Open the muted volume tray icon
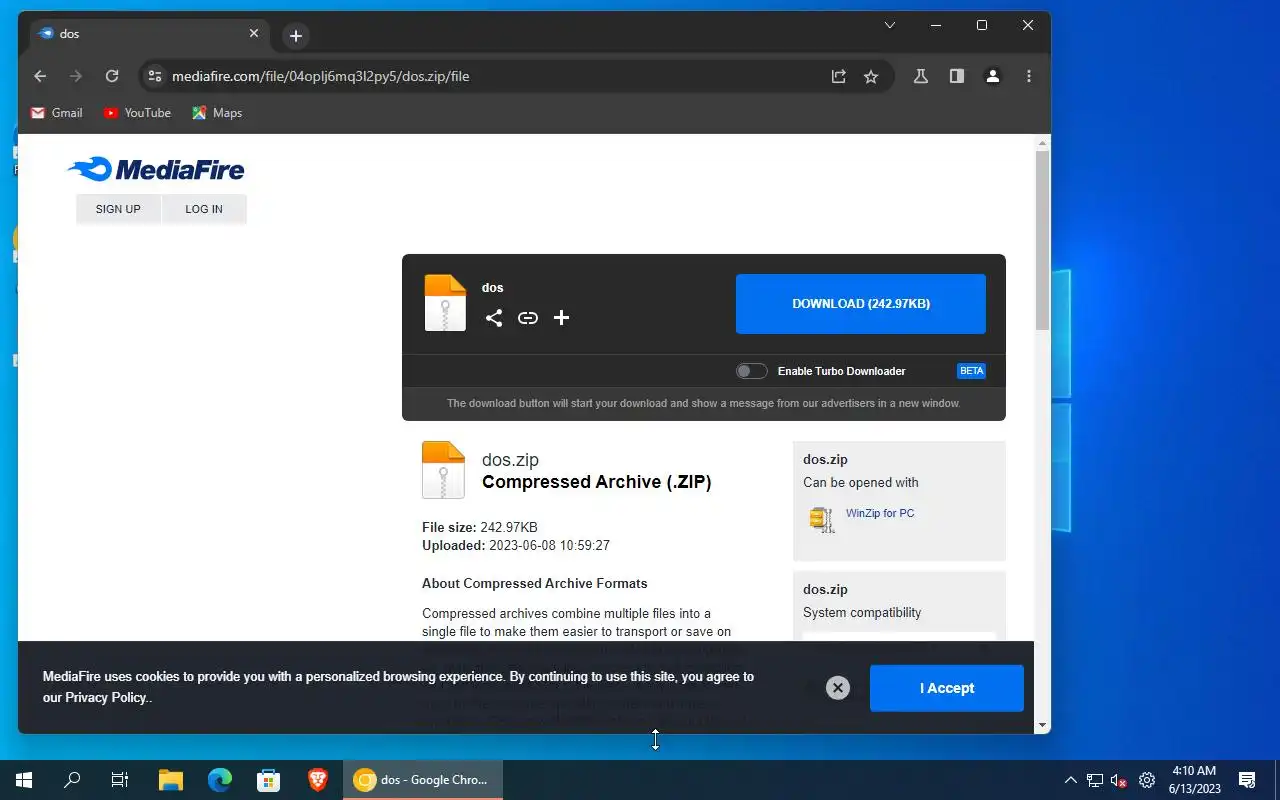The image size is (1280, 800). click(x=1120, y=780)
